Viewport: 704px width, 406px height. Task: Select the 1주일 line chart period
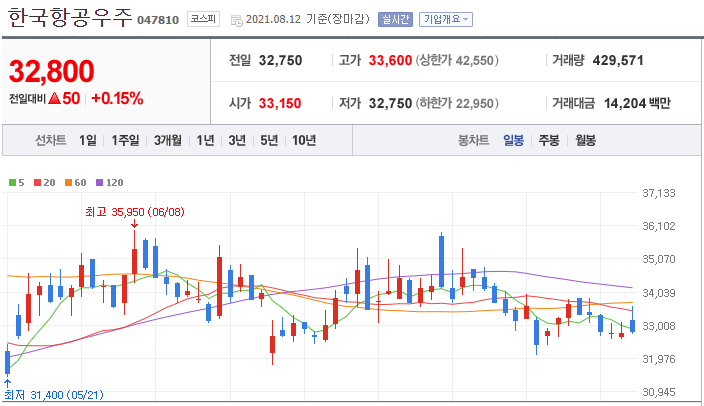tap(125, 140)
